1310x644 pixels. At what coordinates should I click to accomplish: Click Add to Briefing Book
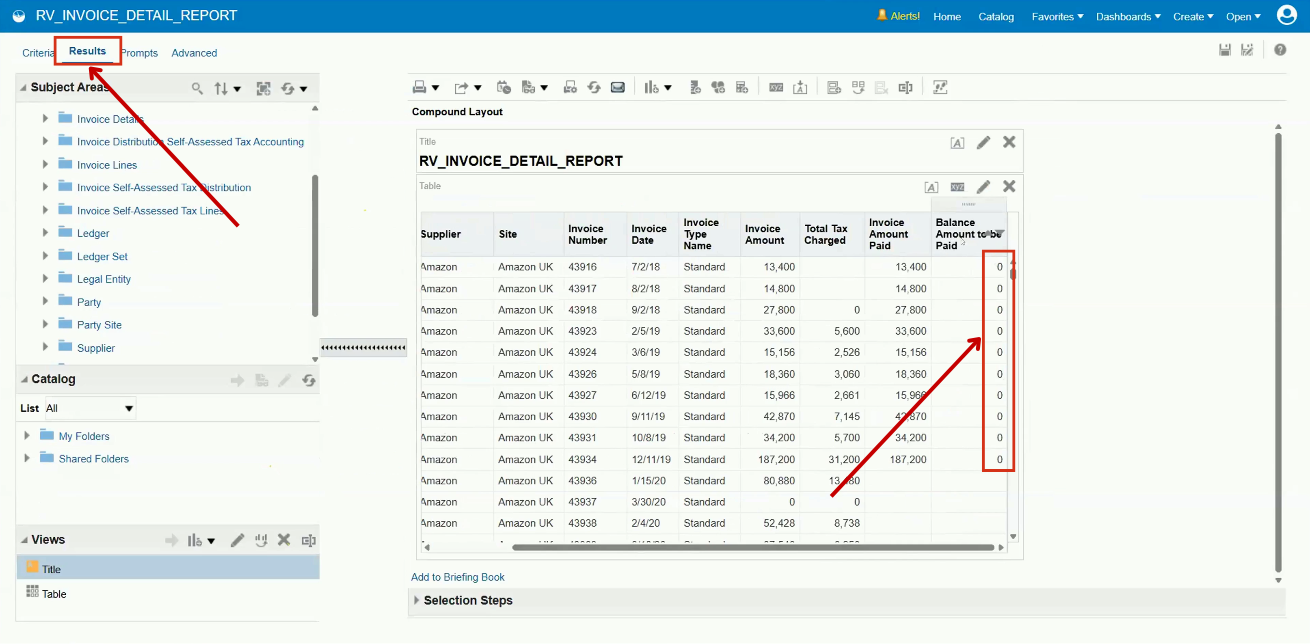(458, 577)
